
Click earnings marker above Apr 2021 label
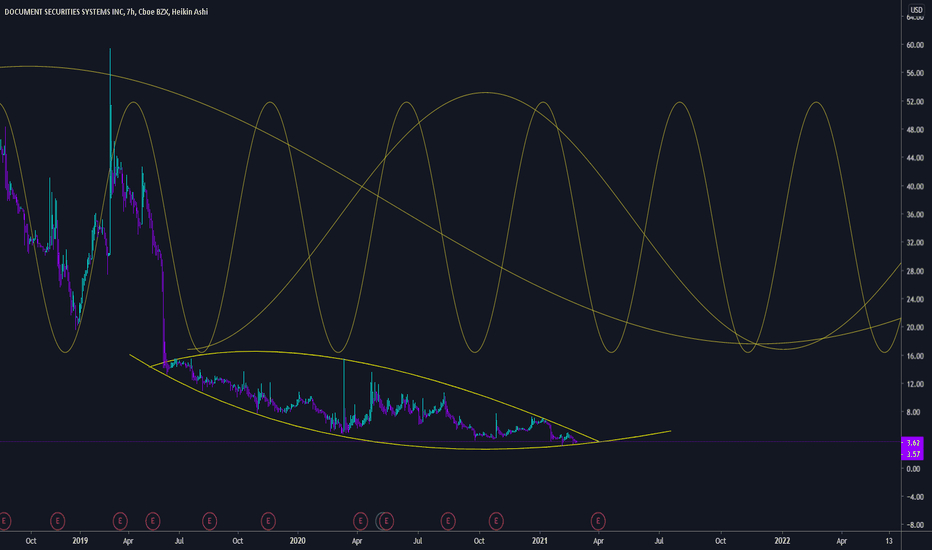[598, 521]
